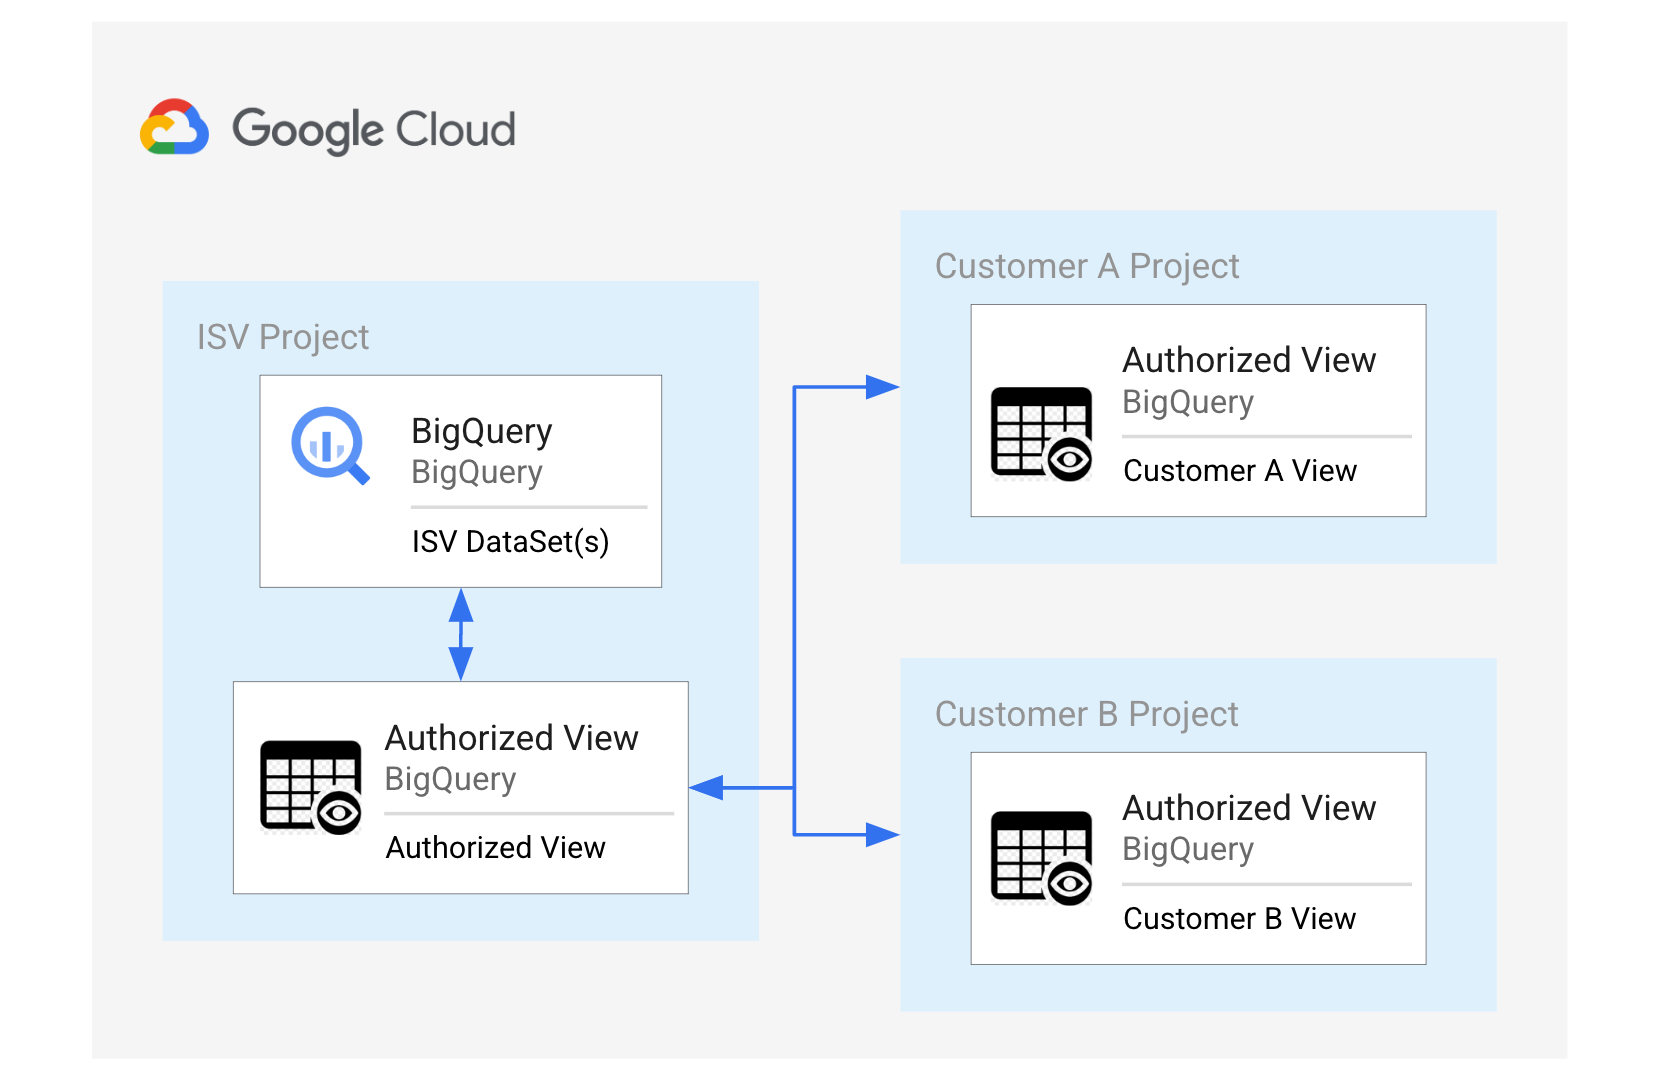The height and width of the screenshot is (1092, 1660).
Task: Select the Customer A Project label
Action: click(1087, 267)
